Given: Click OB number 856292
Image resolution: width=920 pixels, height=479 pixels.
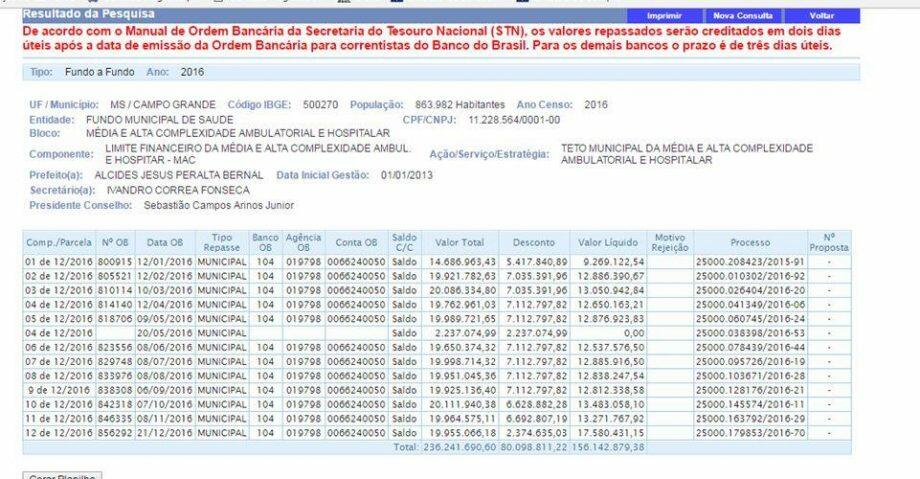Looking at the screenshot, I should click(115, 433).
